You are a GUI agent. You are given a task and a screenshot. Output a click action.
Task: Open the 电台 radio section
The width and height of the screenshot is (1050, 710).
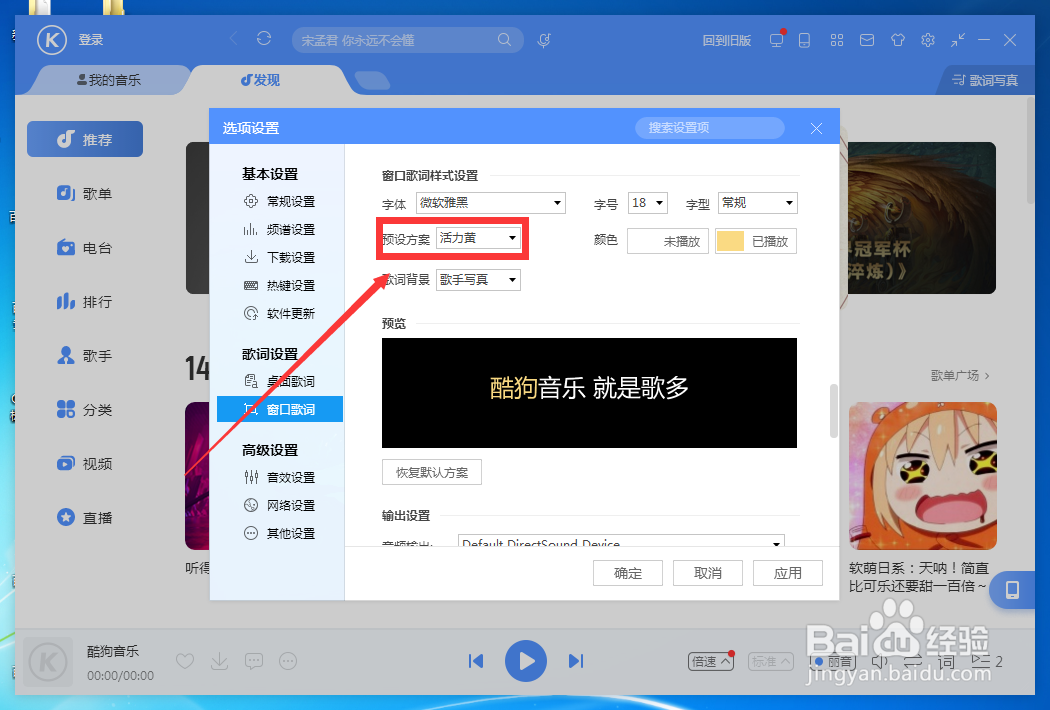[x=85, y=247]
